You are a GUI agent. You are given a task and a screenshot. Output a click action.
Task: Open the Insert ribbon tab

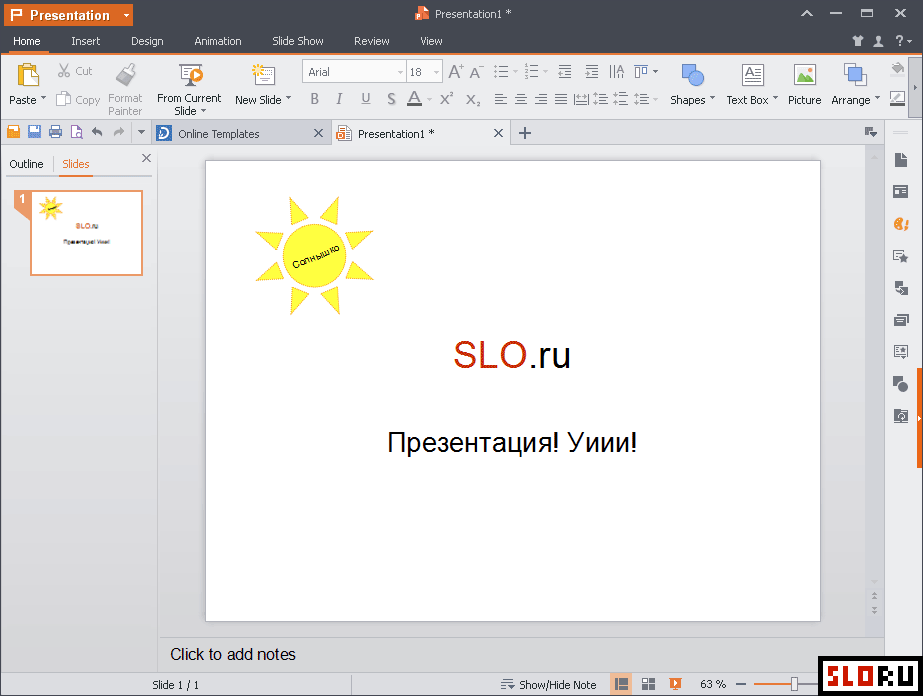[x=85, y=41]
